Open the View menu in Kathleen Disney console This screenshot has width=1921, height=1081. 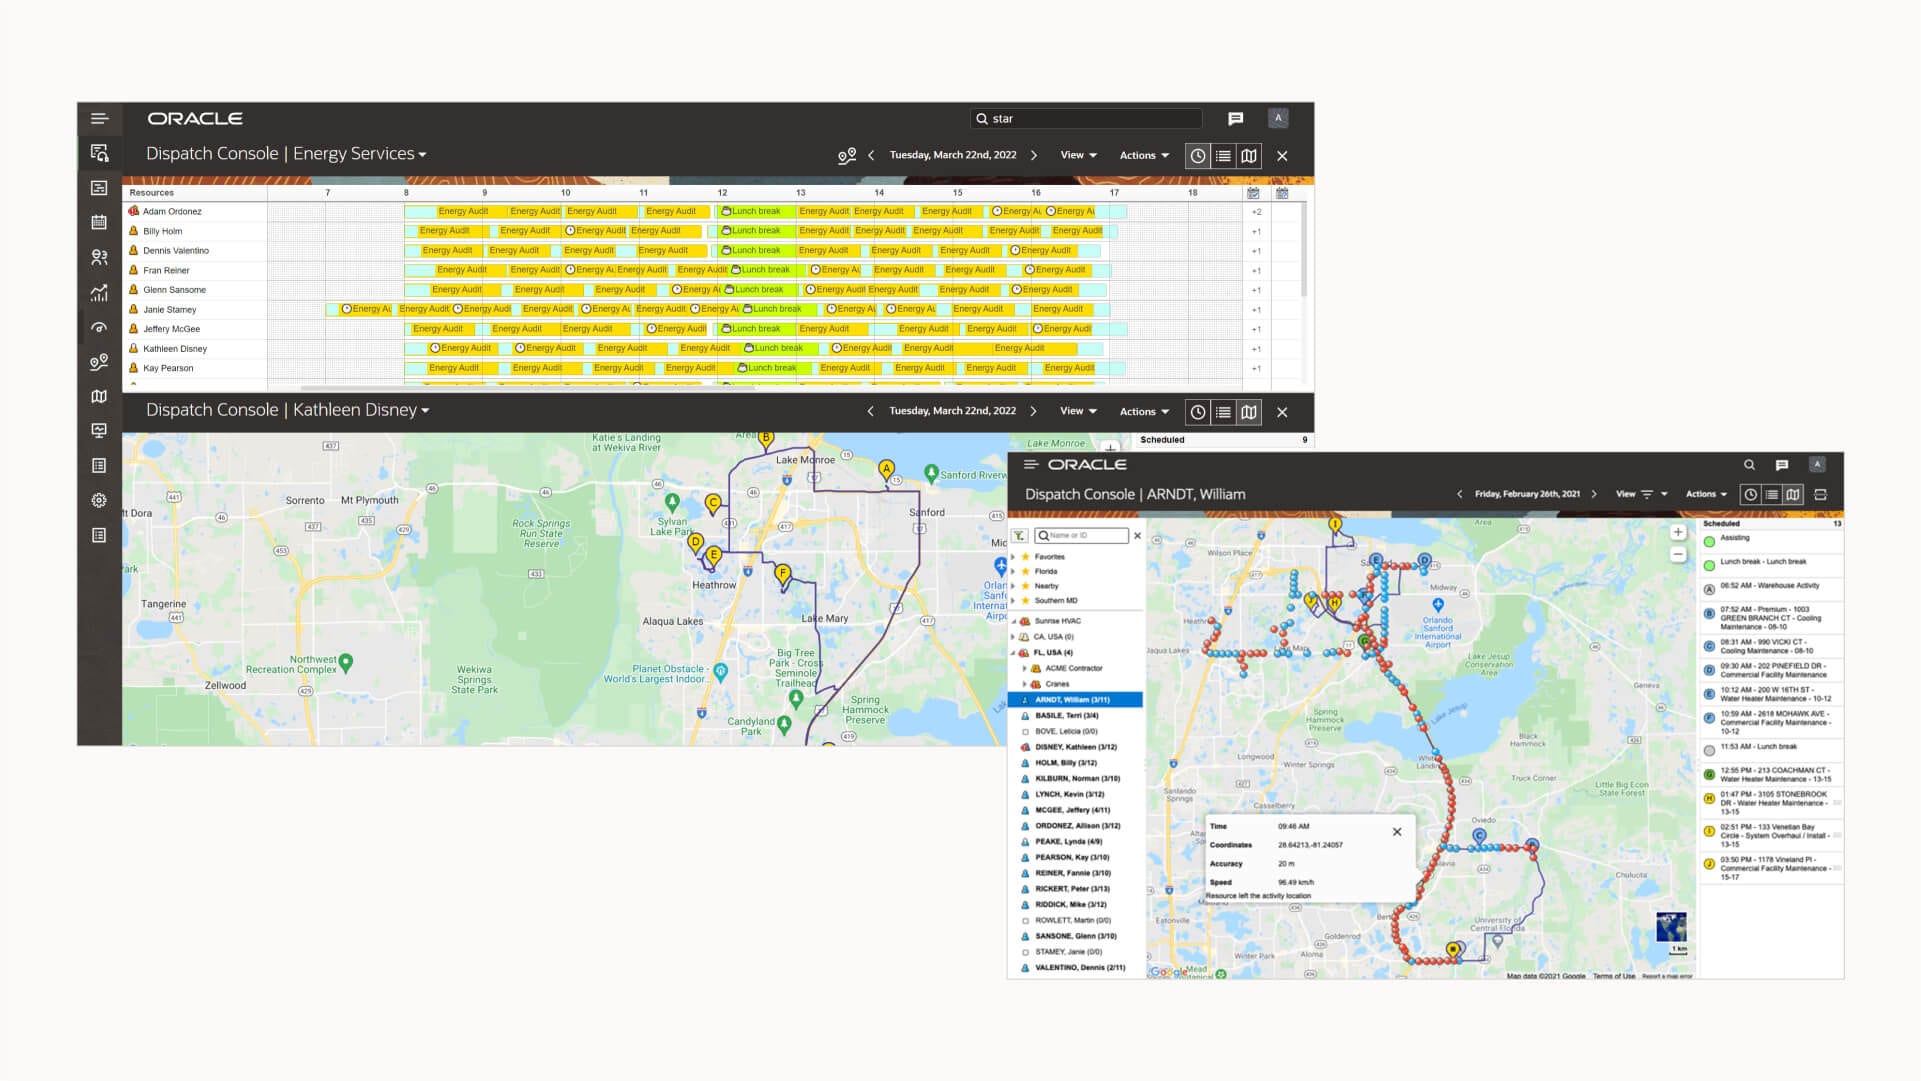point(1078,411)
